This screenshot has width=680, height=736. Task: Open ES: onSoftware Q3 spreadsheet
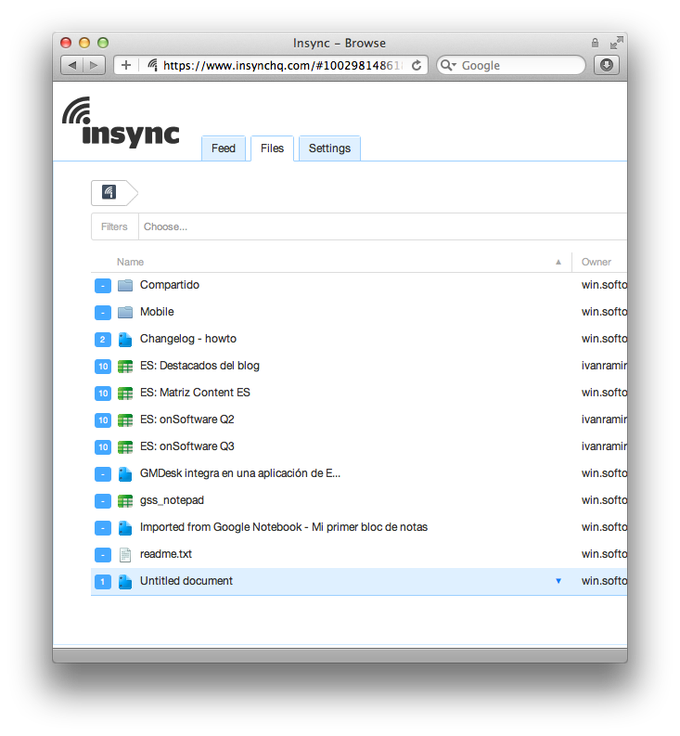187,446
